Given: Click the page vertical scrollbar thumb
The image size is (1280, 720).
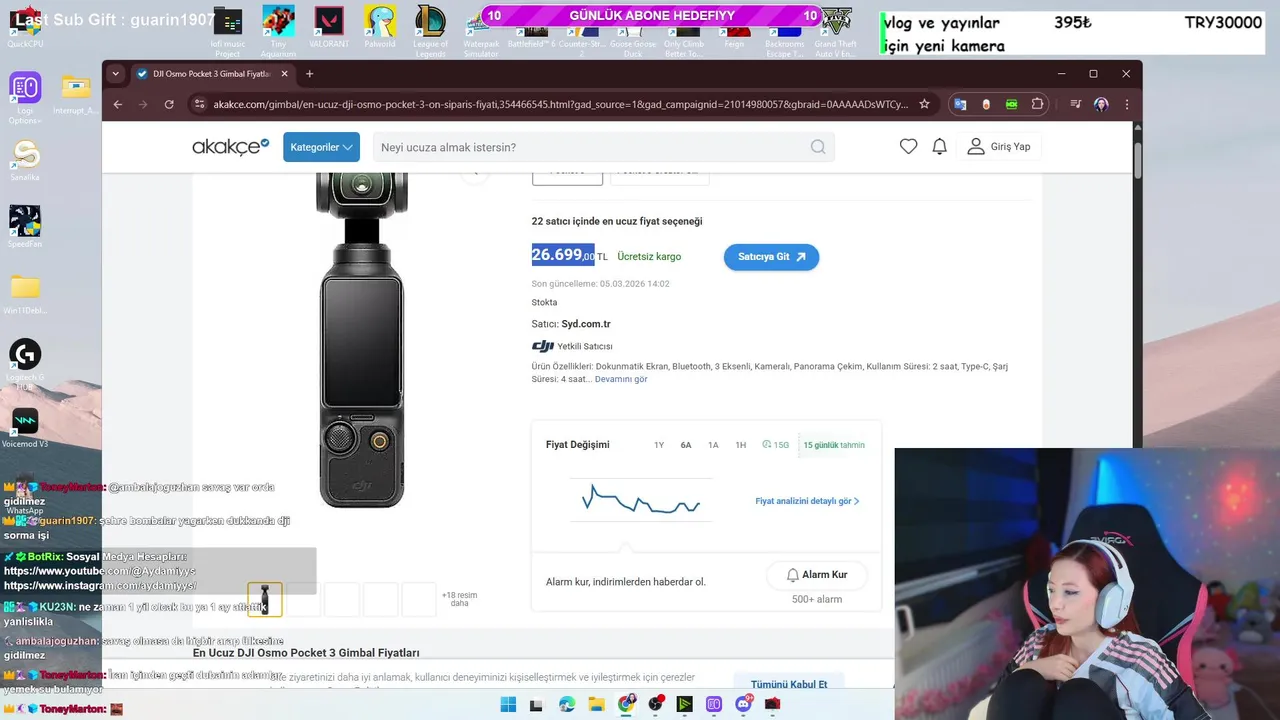Looking at the screenshot, I should [1138, 160].
